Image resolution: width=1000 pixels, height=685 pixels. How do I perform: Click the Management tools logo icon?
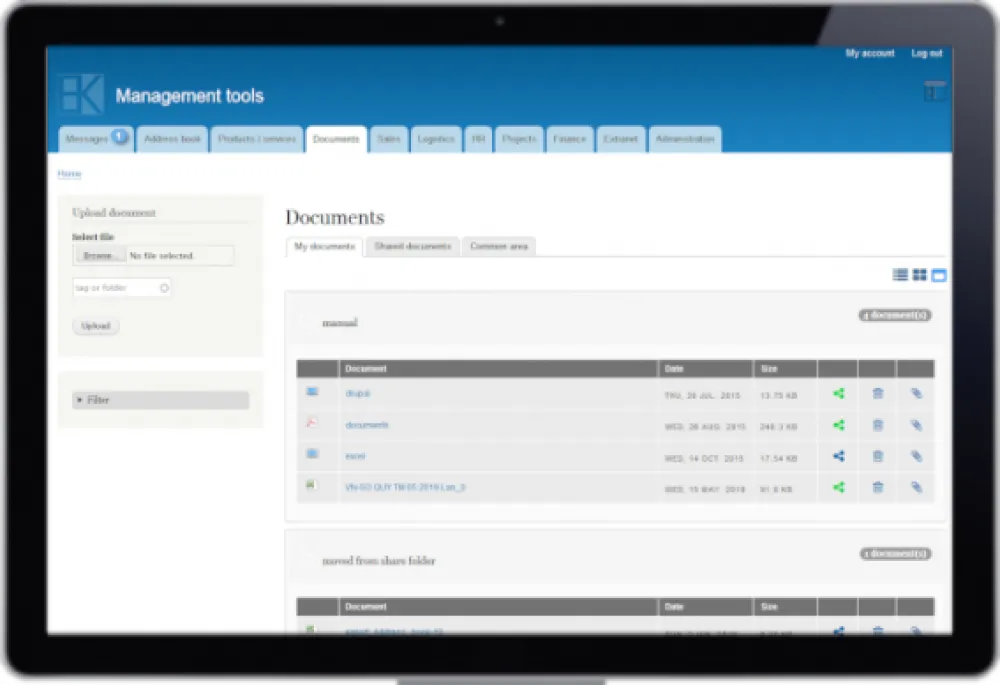(x=82, y=94)
